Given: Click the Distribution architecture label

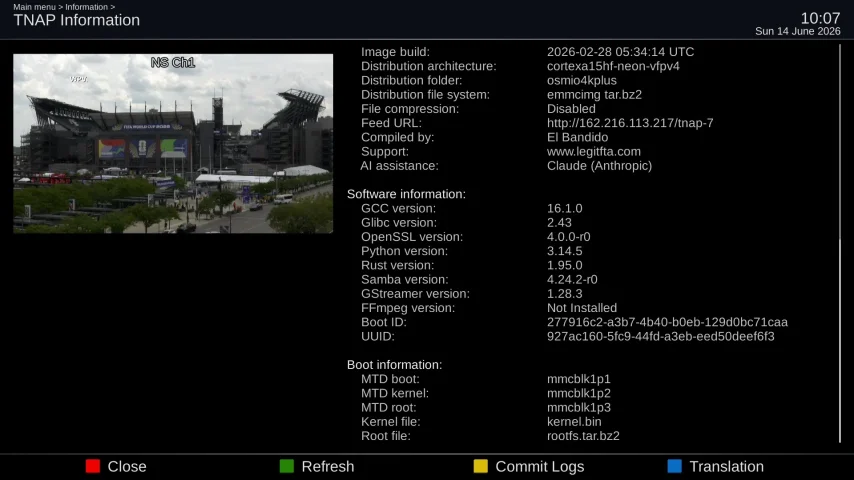Looking at the screenshot, I should tap(429, 66).
